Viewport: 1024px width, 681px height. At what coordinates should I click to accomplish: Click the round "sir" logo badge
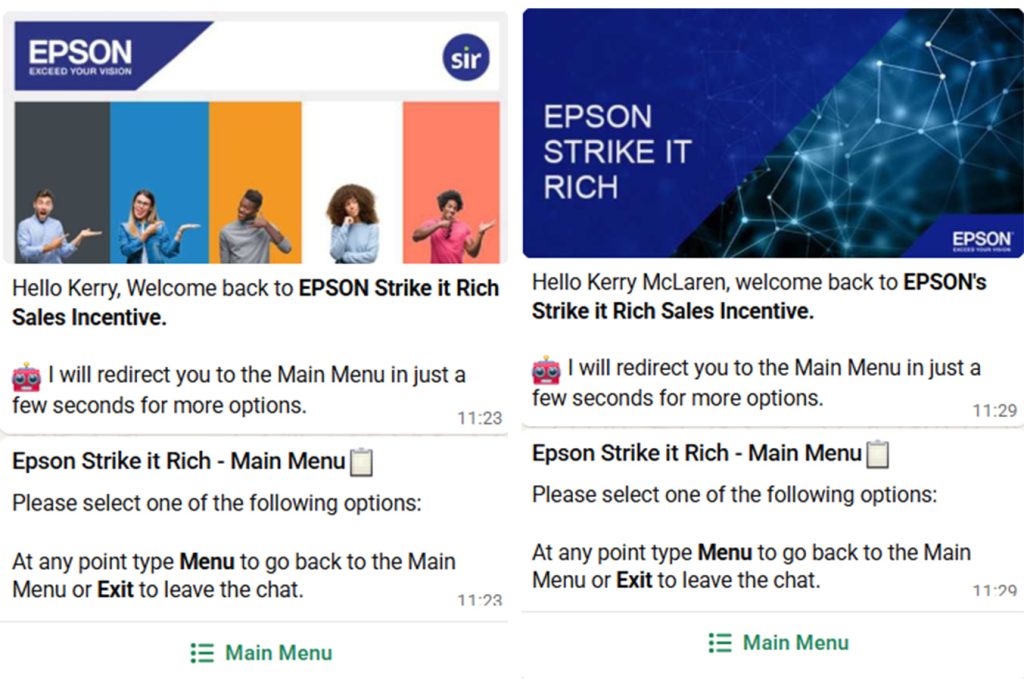[x=465, y=57]
